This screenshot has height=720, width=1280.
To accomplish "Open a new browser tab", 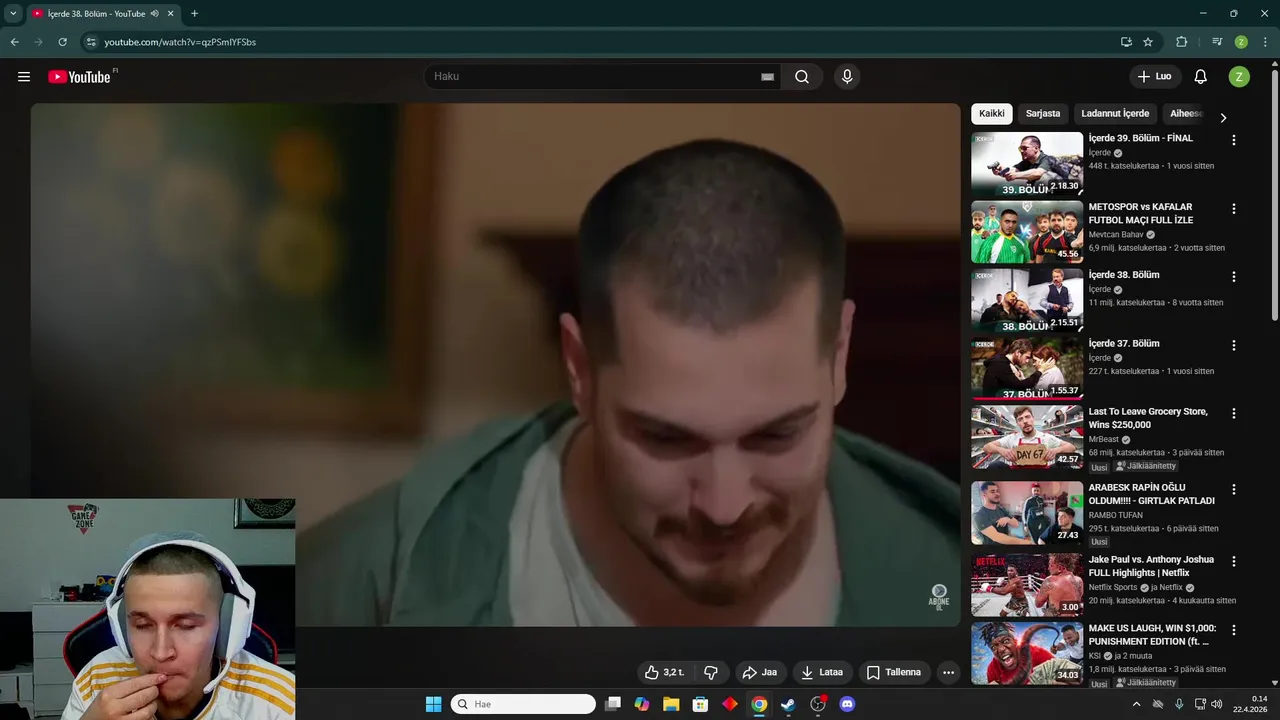I will (x=194, y=14).
